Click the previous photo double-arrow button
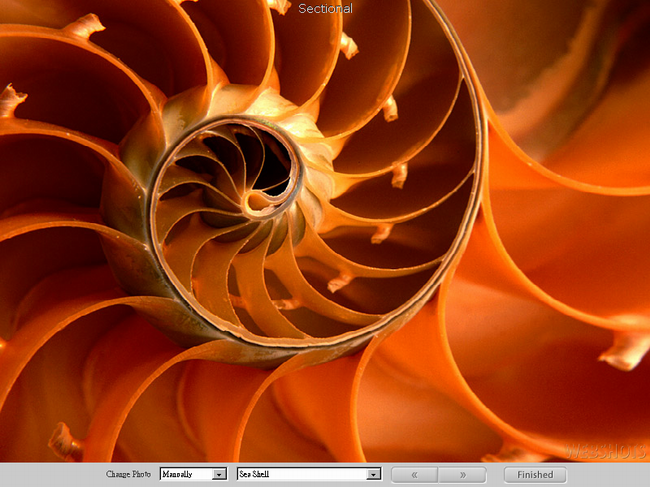The image size is (650, 487). 414,475
